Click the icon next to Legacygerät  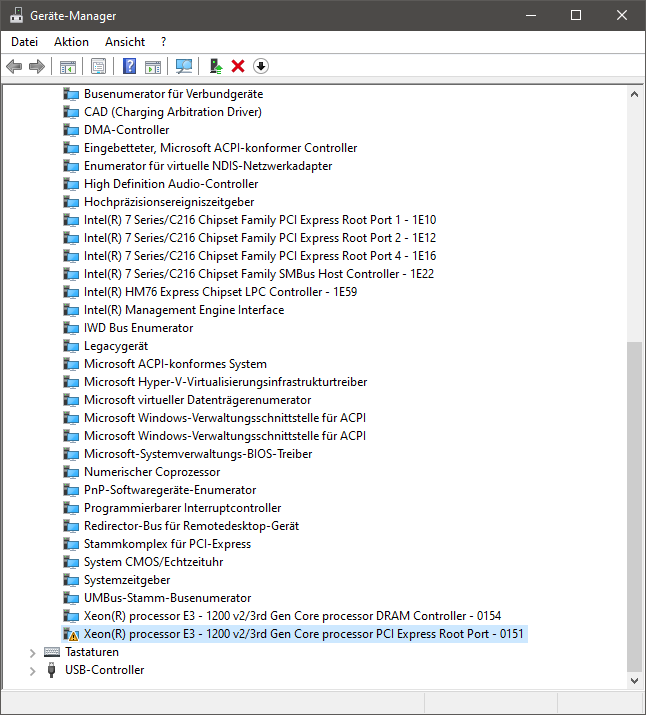[71, 346]
